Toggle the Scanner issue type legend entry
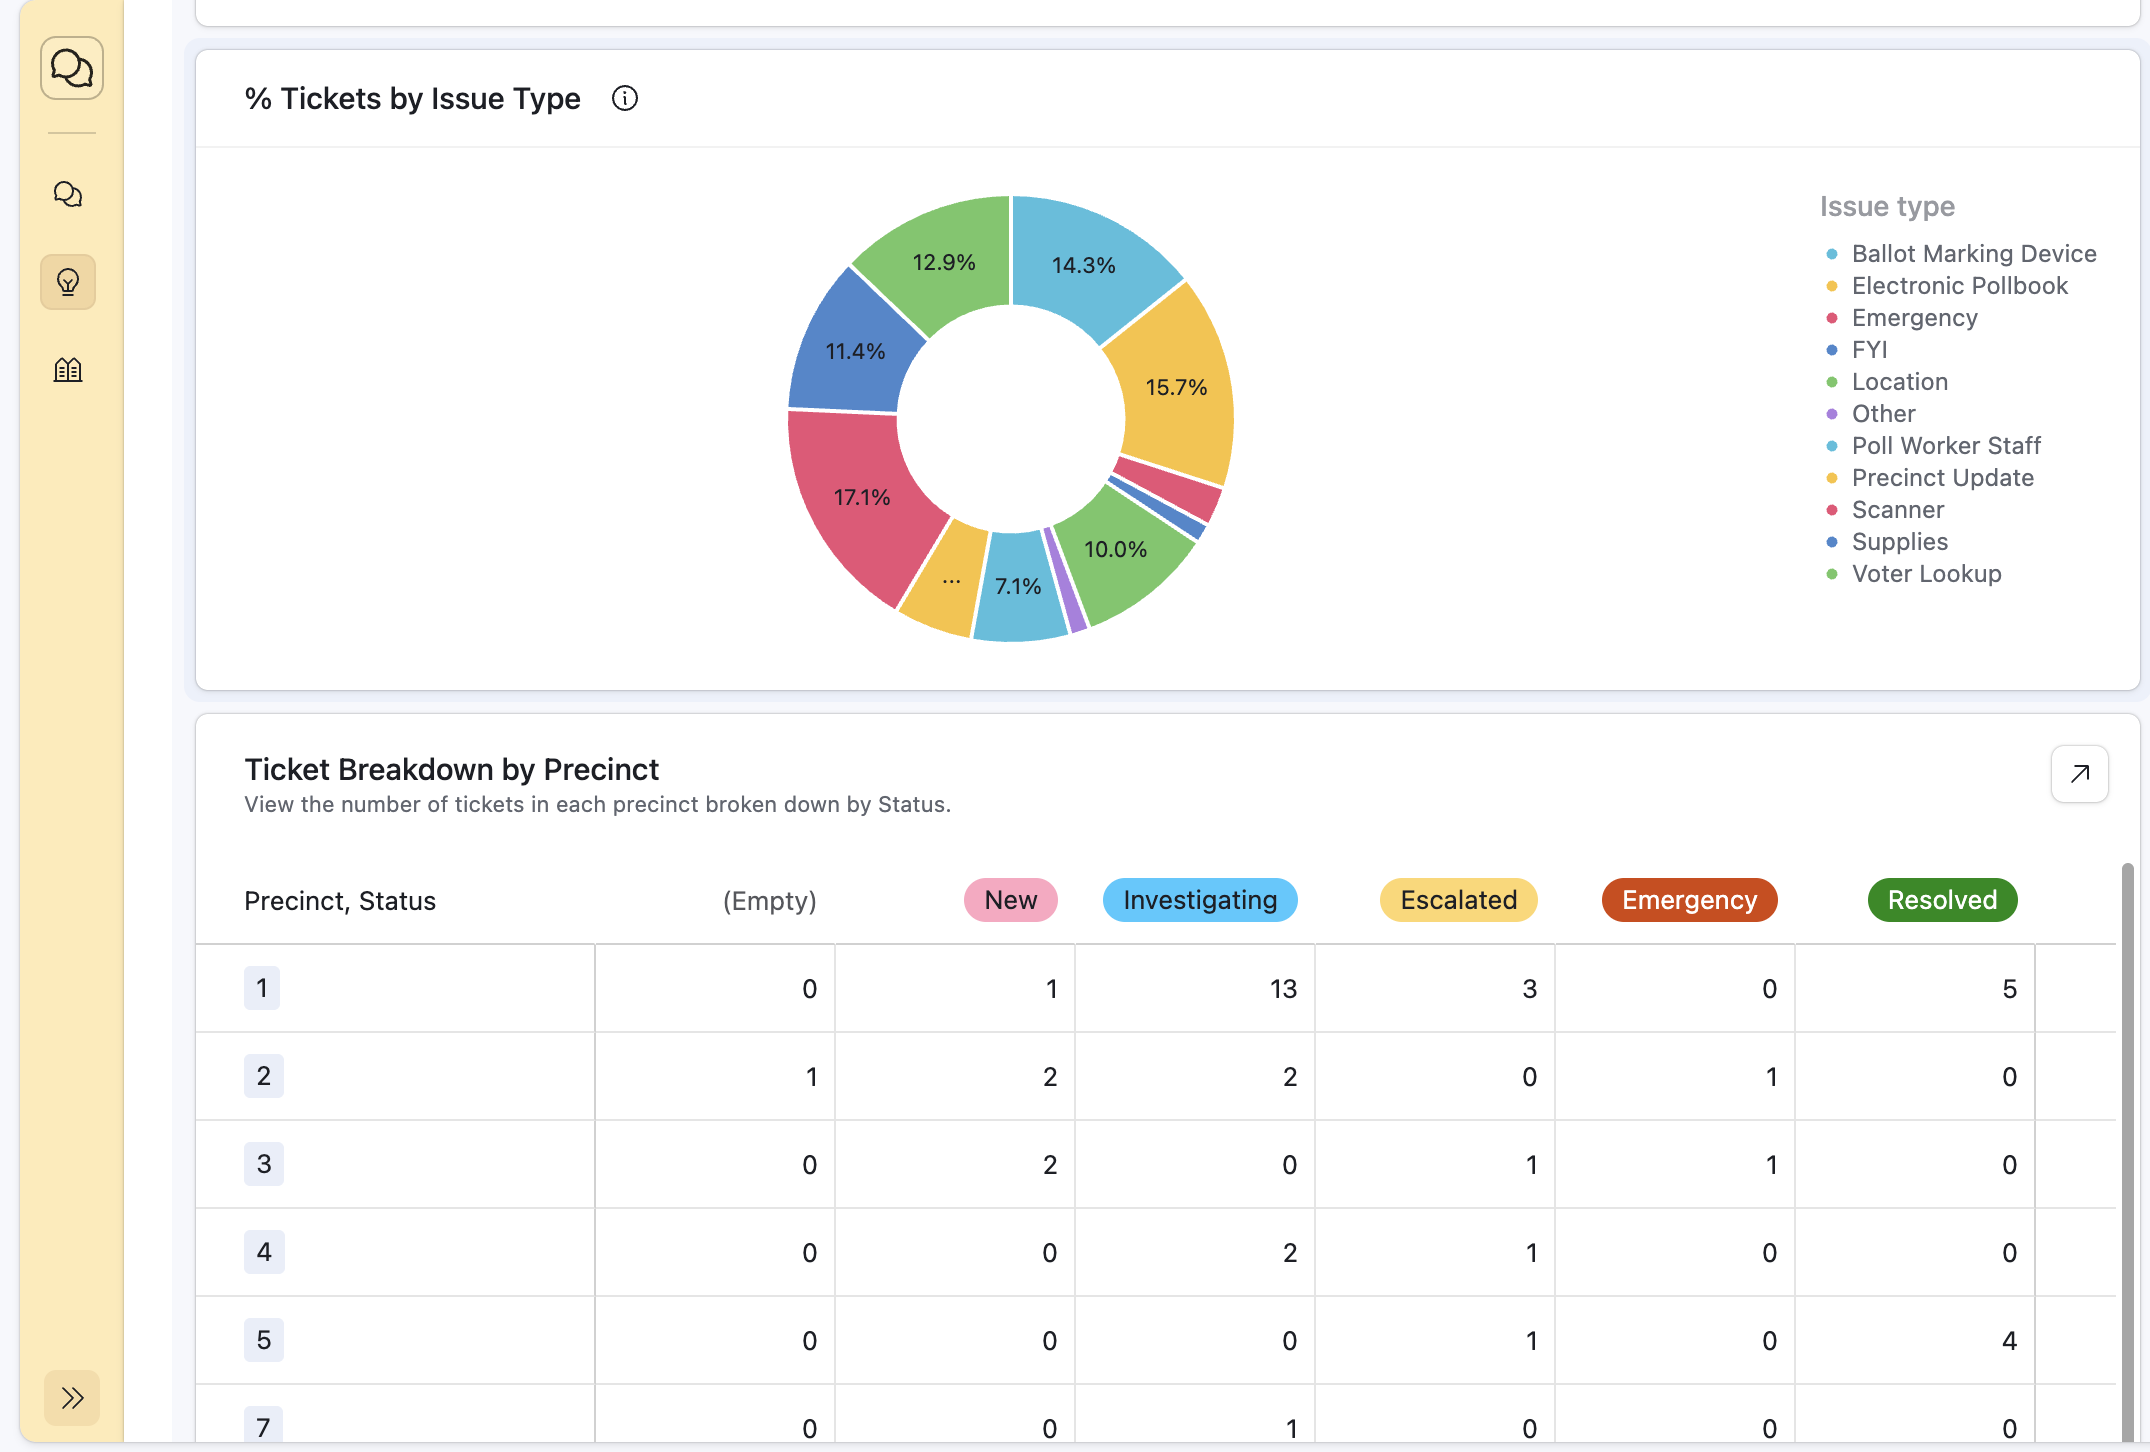The image size is (2150, 1452). pyautogui.click(x=1832, y=510)
